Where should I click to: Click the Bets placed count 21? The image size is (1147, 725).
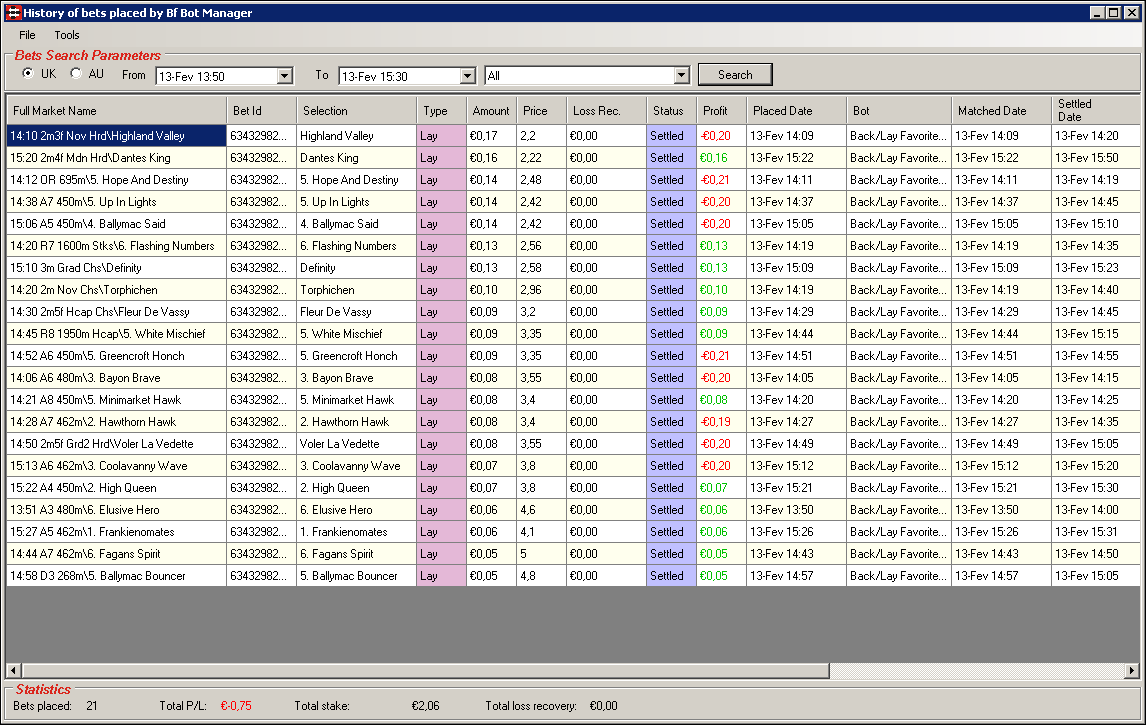91,706
